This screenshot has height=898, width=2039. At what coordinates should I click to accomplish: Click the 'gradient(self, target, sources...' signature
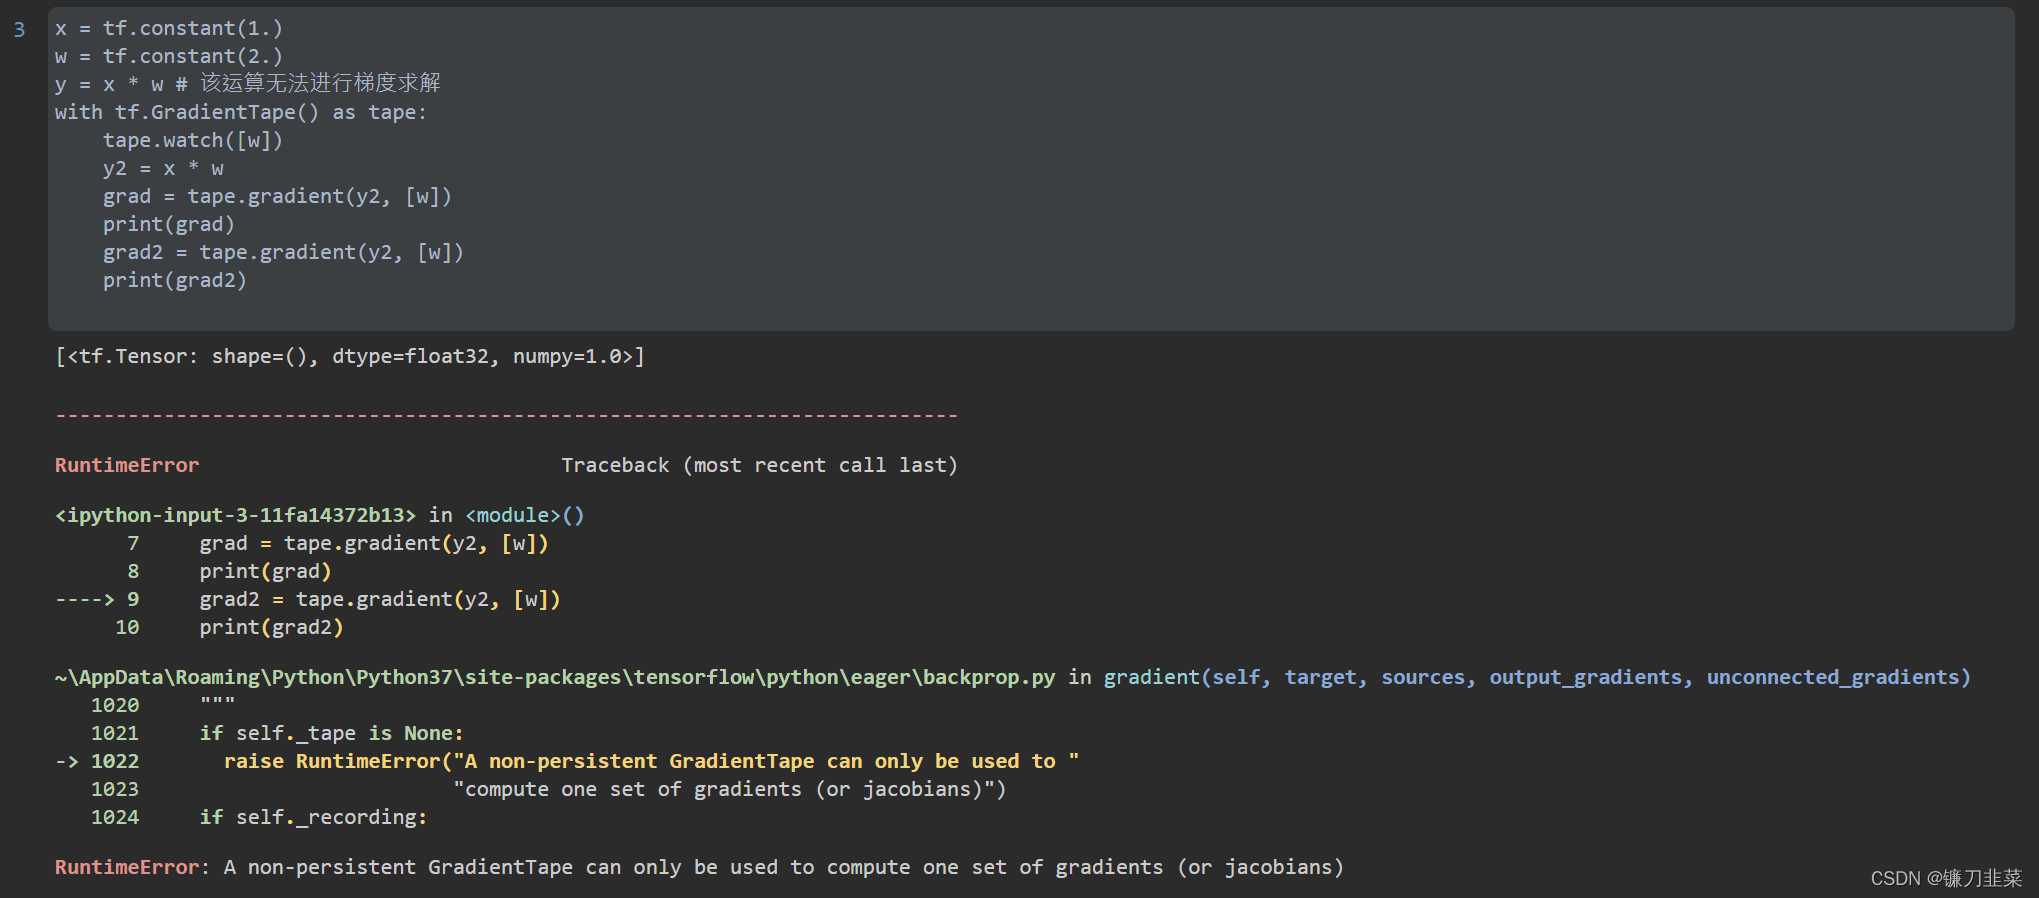click(1537, 677)
